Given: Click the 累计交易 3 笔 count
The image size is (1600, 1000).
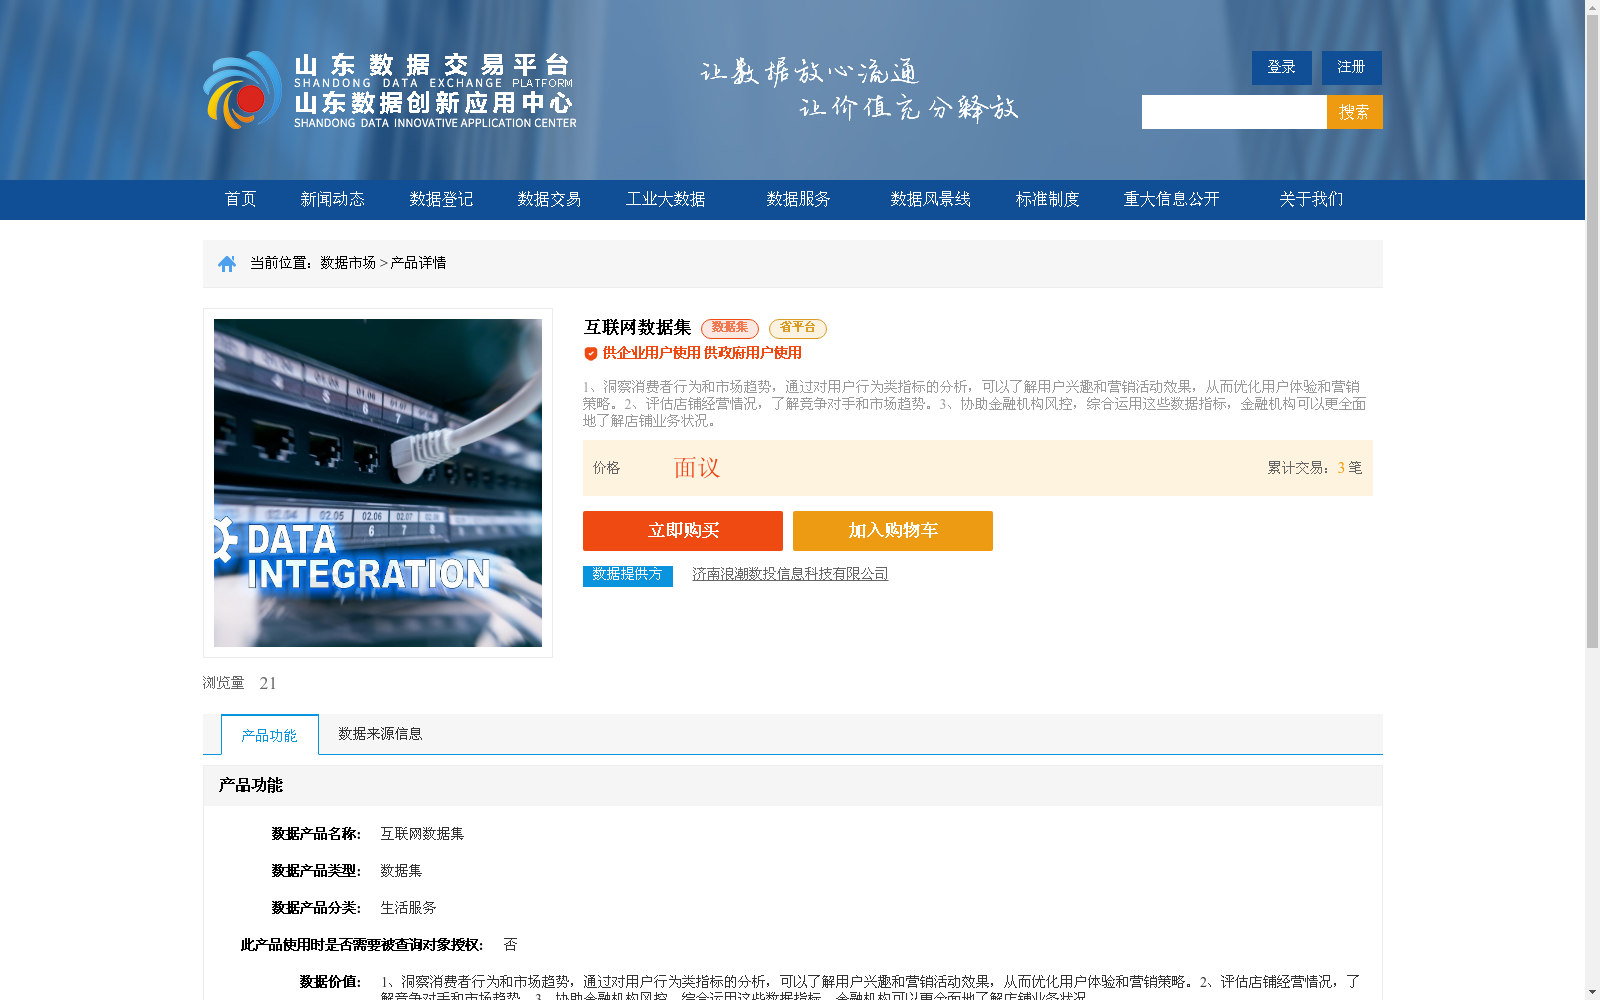Looking at the screenshot, I should [x=1315, y=468].
